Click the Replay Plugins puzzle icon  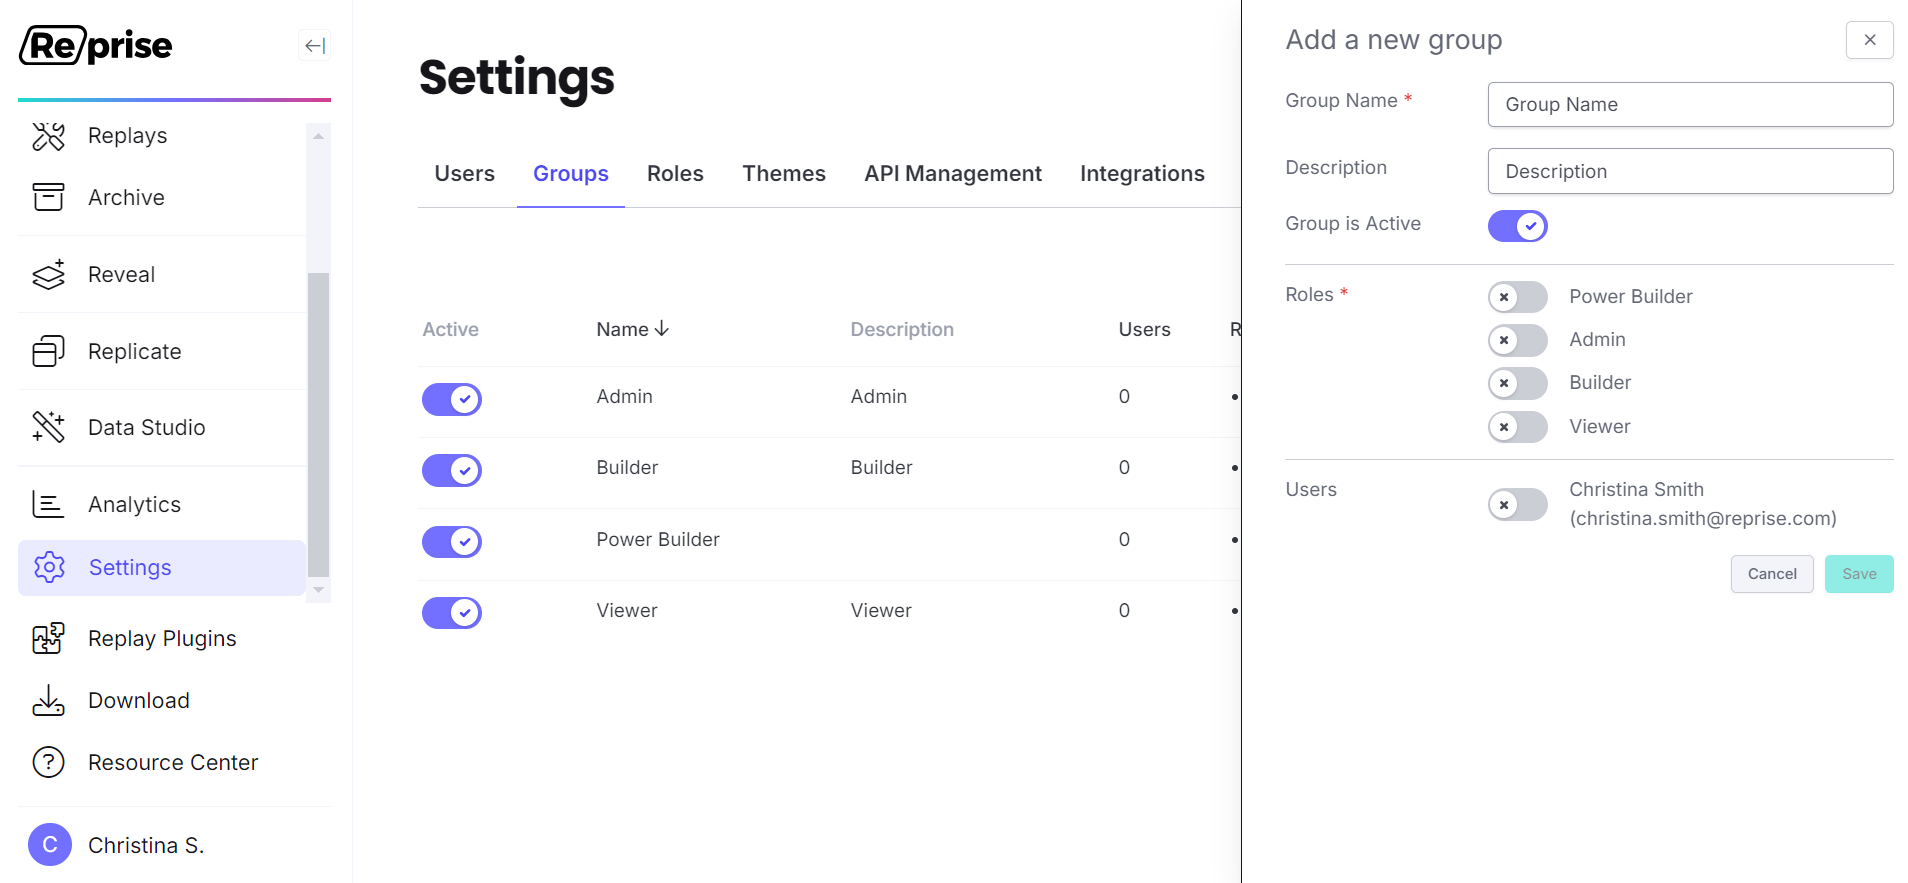click(x=48, y=638)
